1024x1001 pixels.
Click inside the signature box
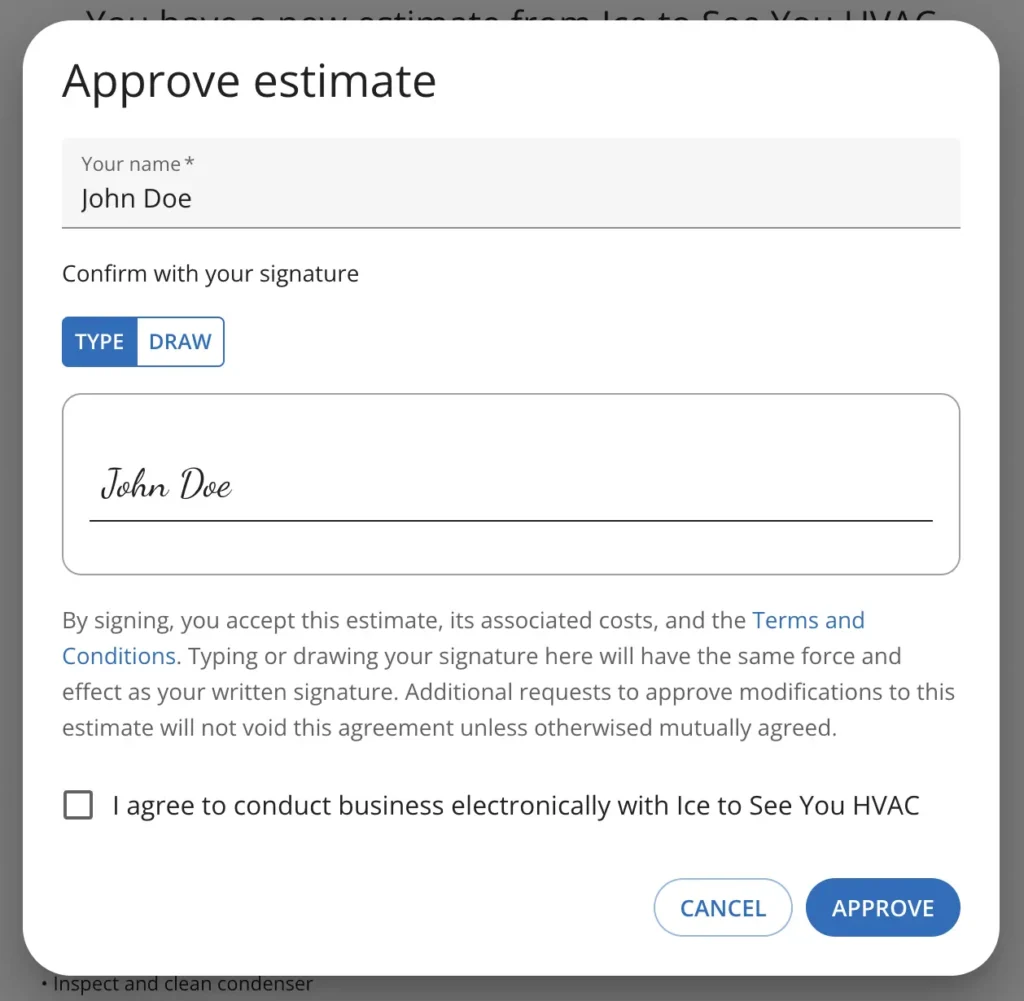[600, 450]
